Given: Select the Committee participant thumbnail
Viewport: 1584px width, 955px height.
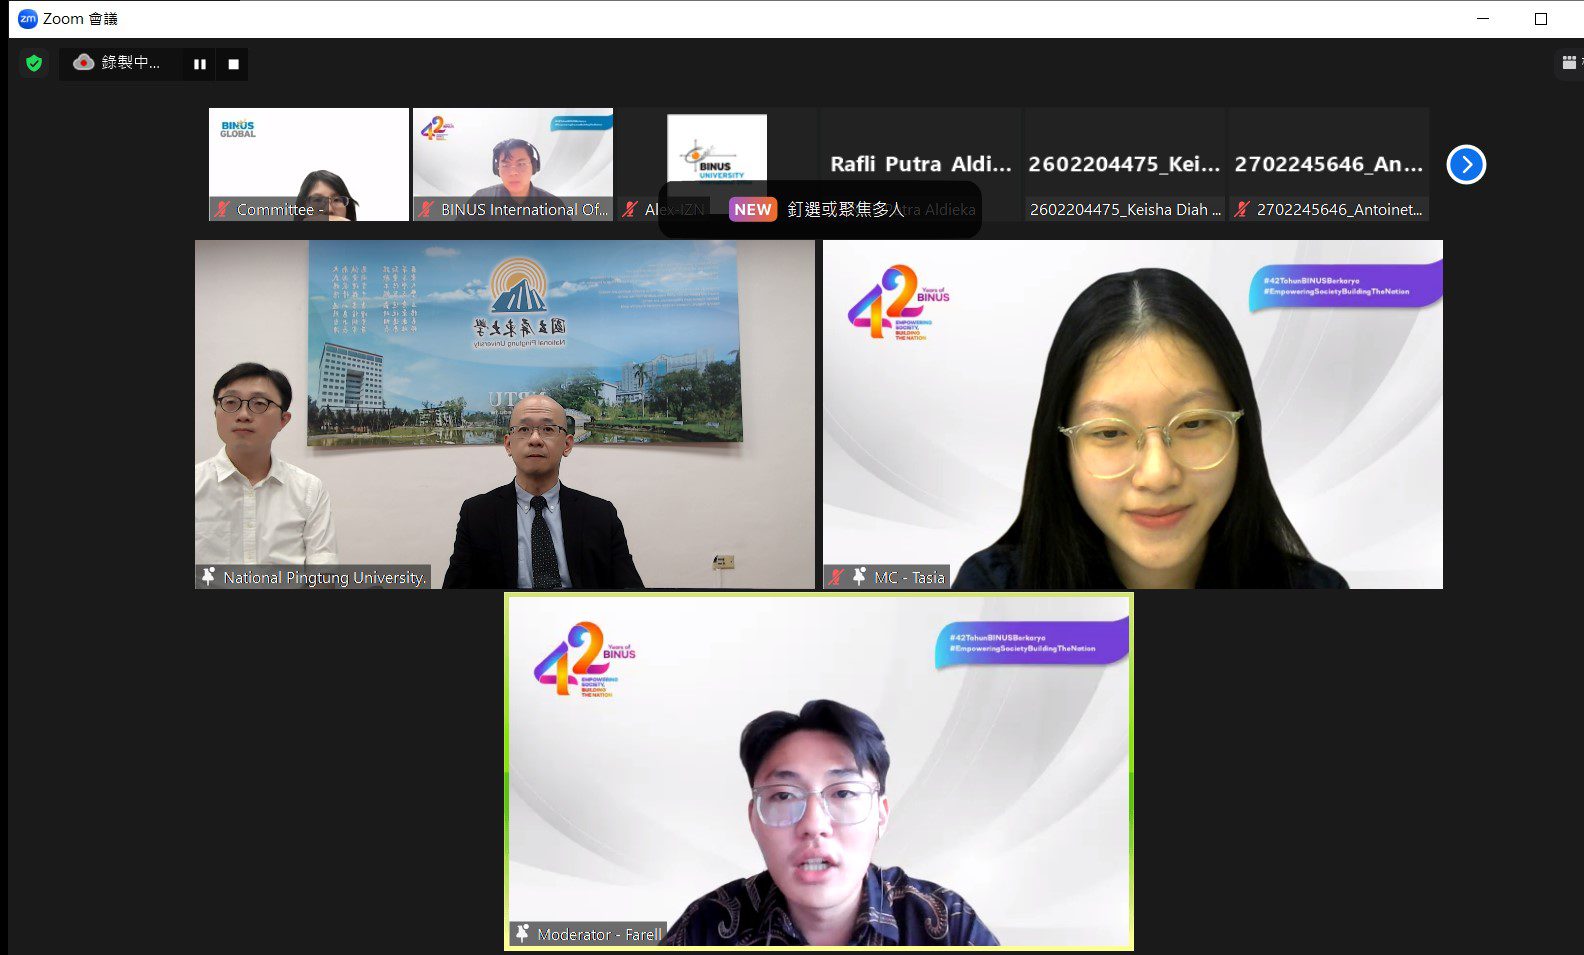Looking at the screenshot, I should point(309,164).
